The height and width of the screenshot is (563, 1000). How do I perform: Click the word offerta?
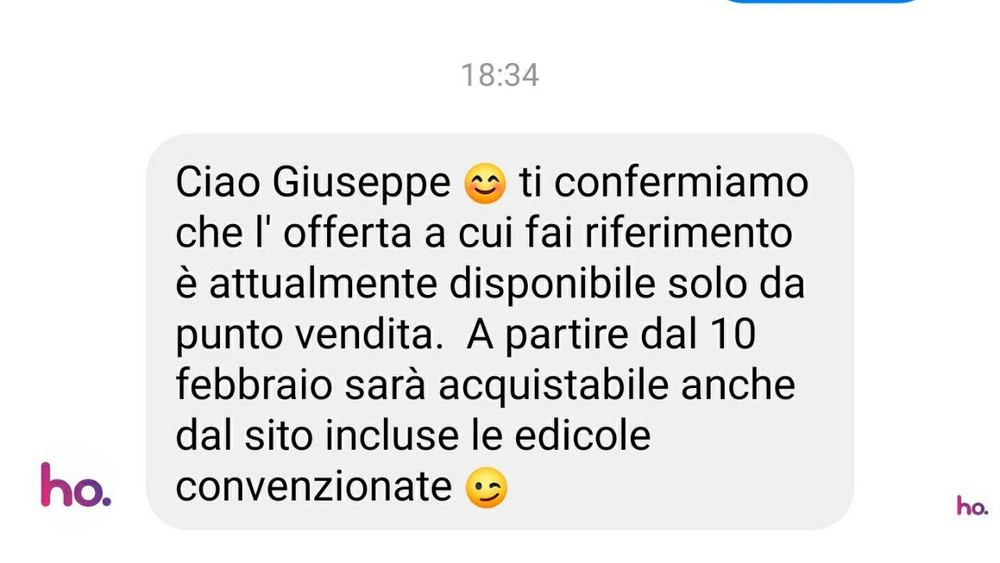coord(348,233)
